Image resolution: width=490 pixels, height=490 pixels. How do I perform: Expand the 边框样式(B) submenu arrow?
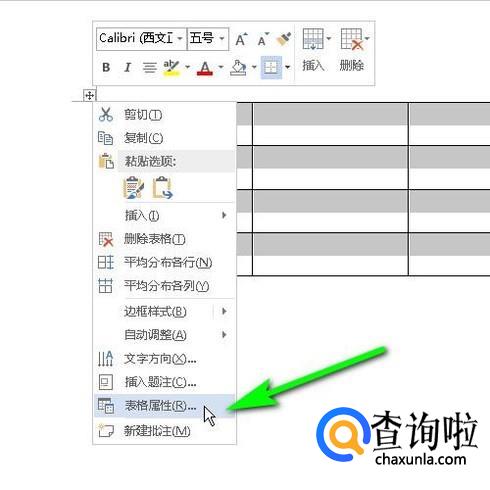pos(224,311)
